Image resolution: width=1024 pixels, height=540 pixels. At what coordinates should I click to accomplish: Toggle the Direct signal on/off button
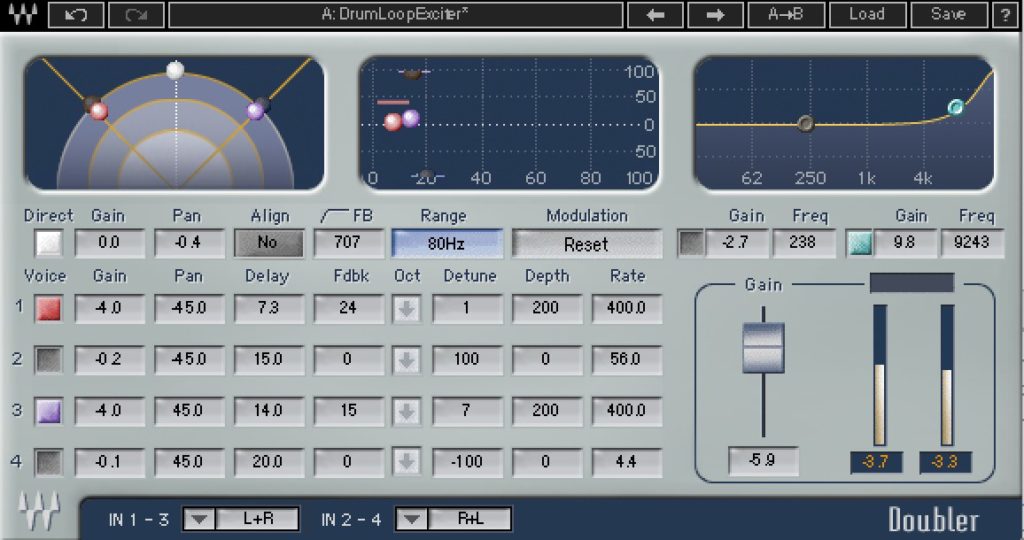pyautogui.click(x=49, y=244)
